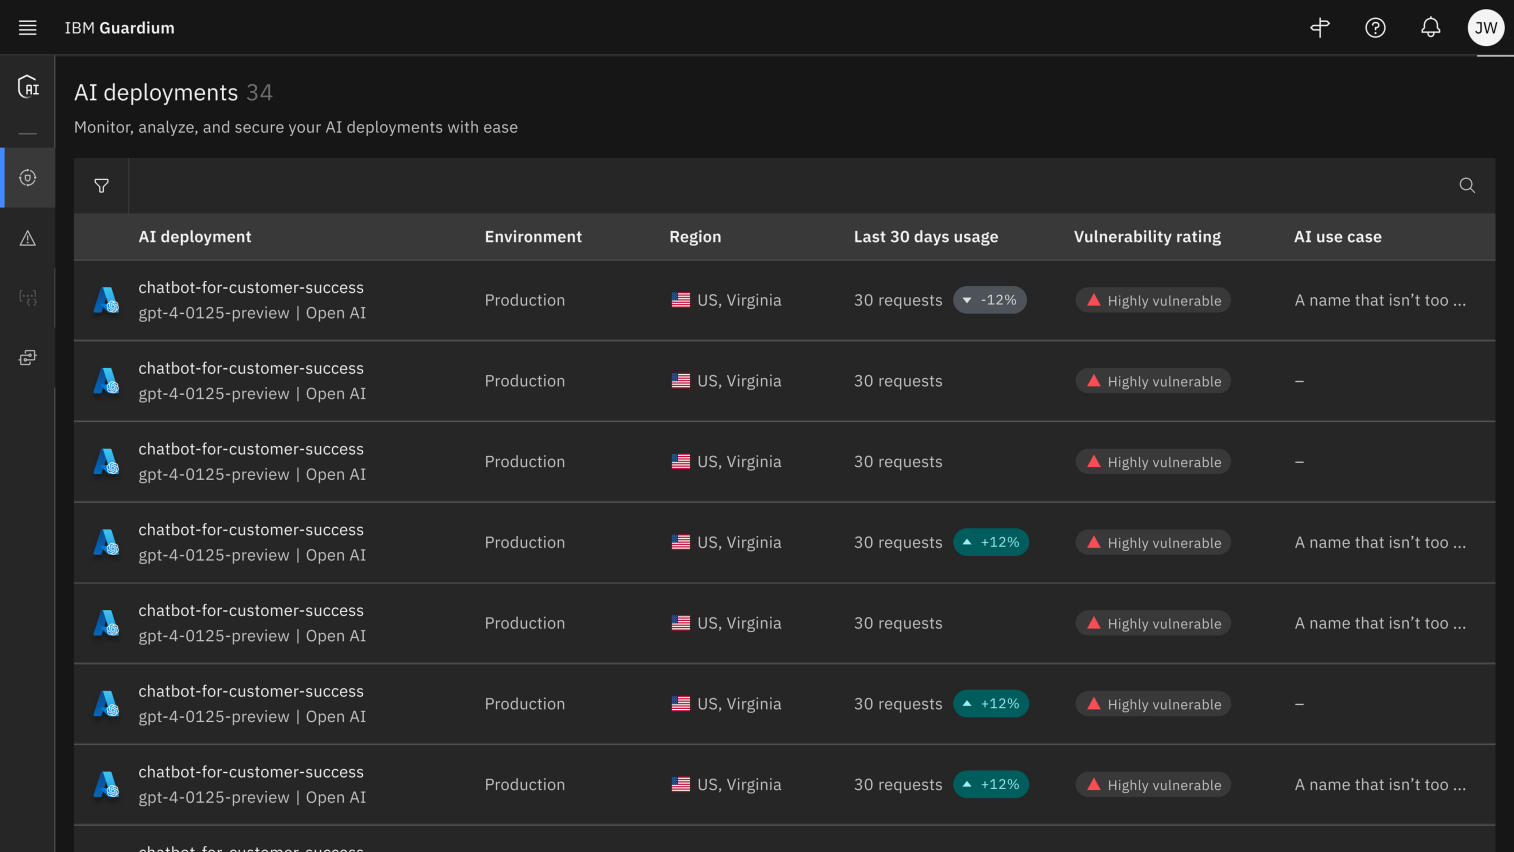
Task: Open the notifications bell
Action: pos(1431,28)
